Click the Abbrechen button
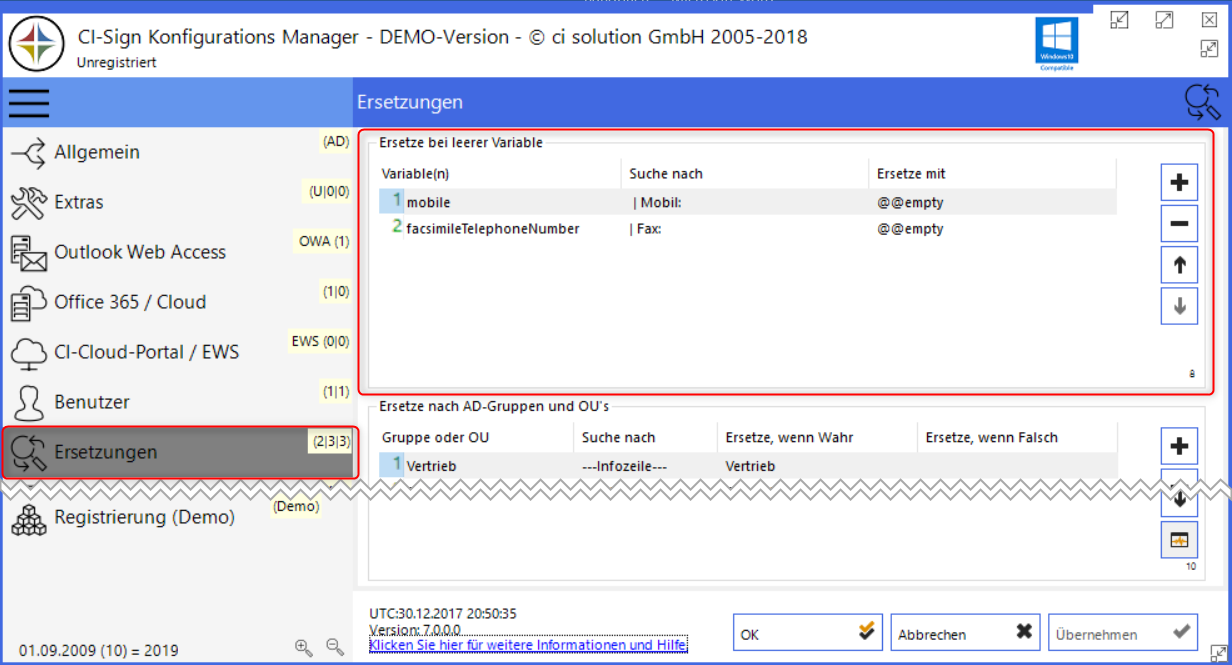Screen dimensions: 1232x665 964,633
